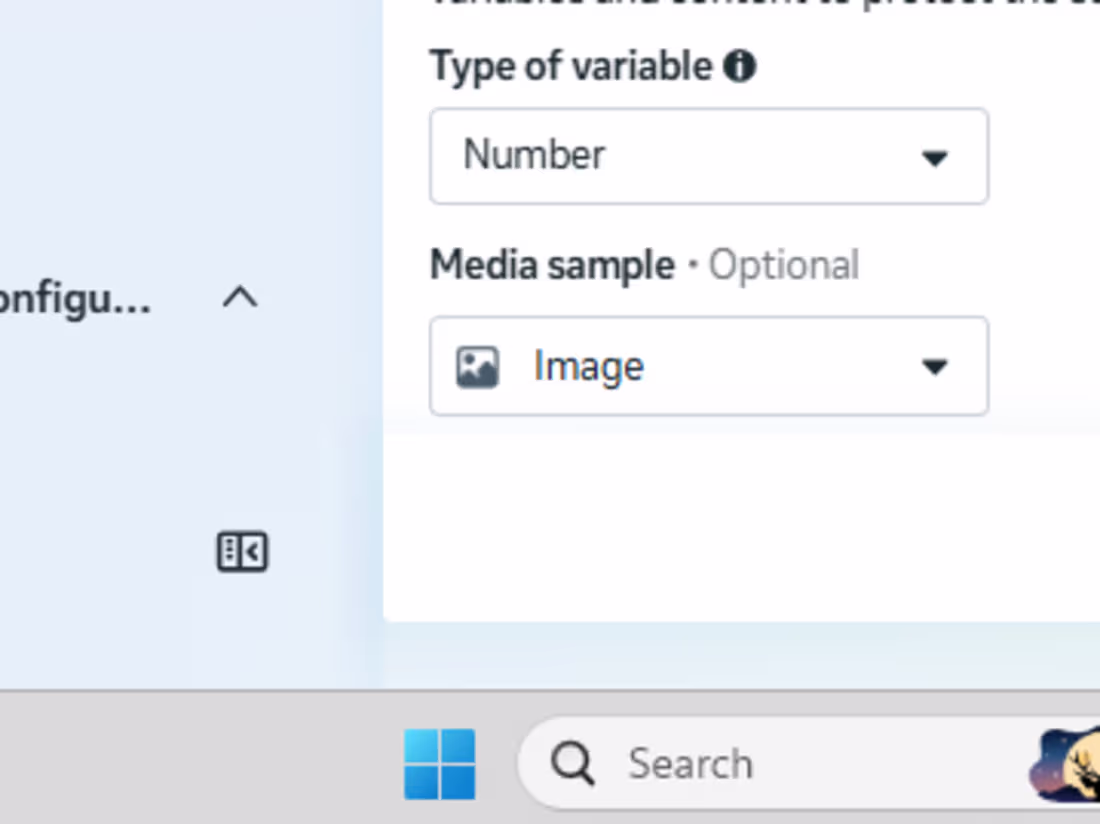This screenshot has height=824, width=1100.
Task: Open the Windows Start menu
Action: click(440, 764)
